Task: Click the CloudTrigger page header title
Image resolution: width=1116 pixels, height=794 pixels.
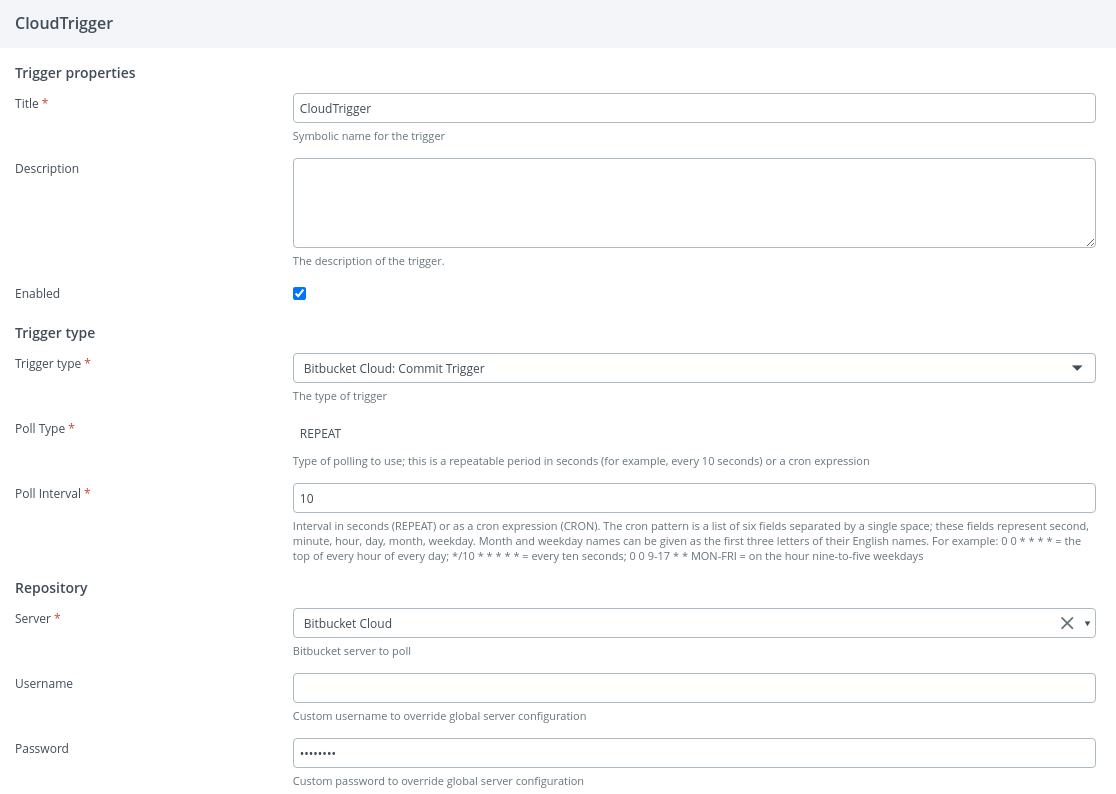Action: point(64,24)
